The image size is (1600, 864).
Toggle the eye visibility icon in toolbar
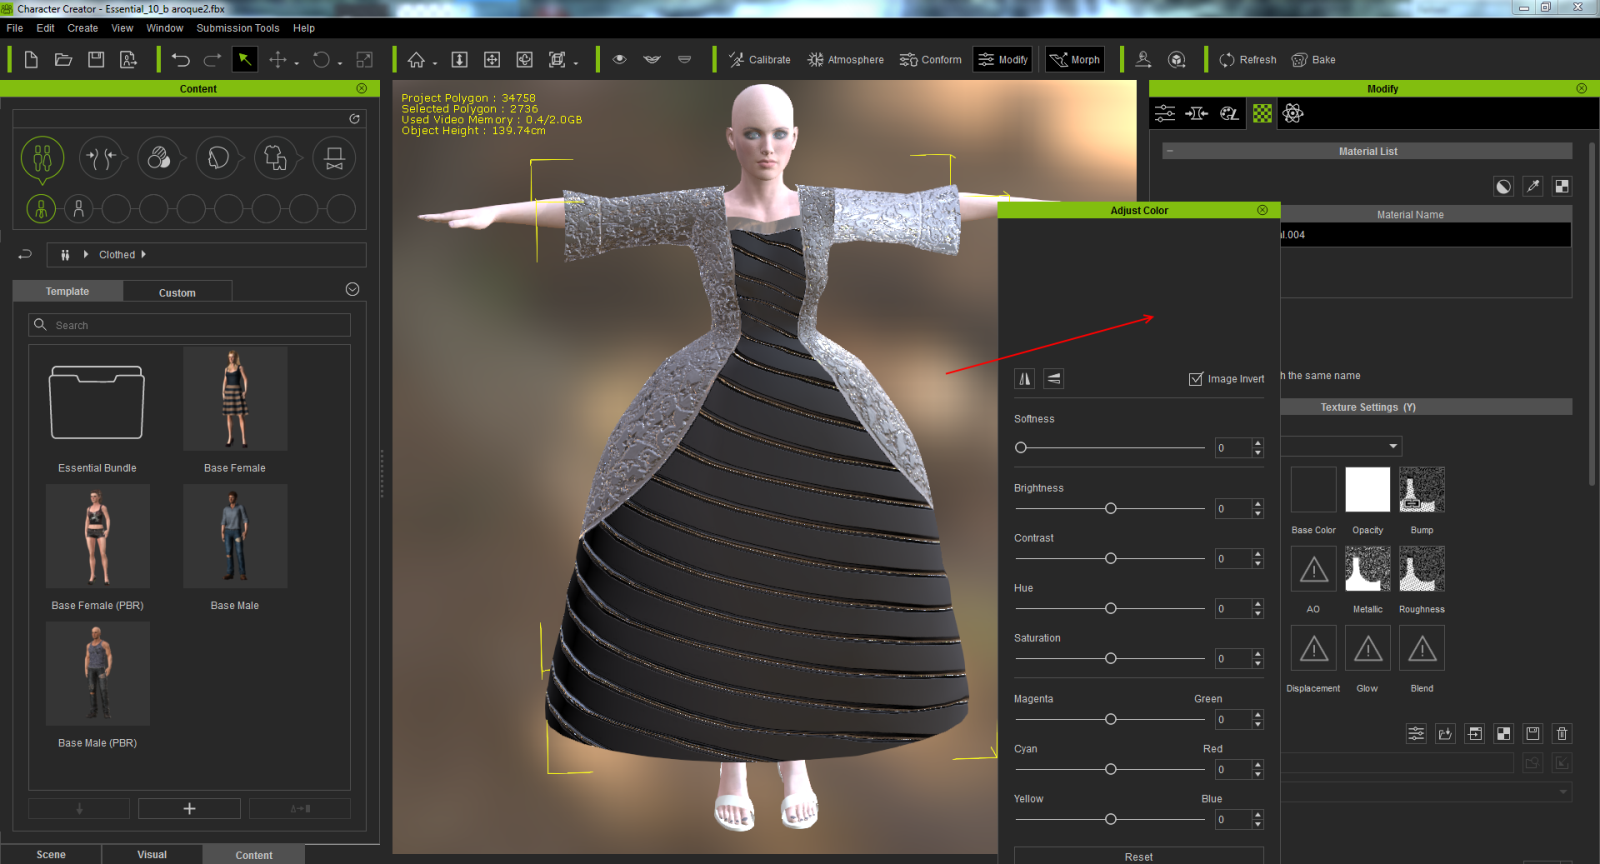coord(620,60)
